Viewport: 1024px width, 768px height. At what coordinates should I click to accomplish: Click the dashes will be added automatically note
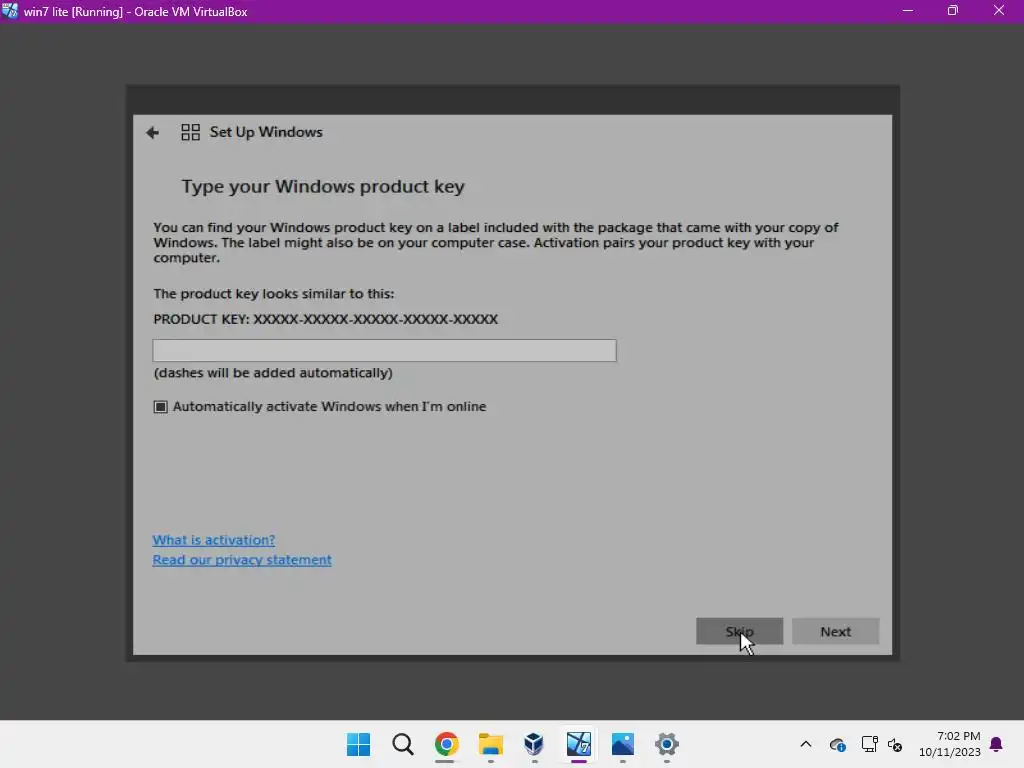(x=273, y=373)
